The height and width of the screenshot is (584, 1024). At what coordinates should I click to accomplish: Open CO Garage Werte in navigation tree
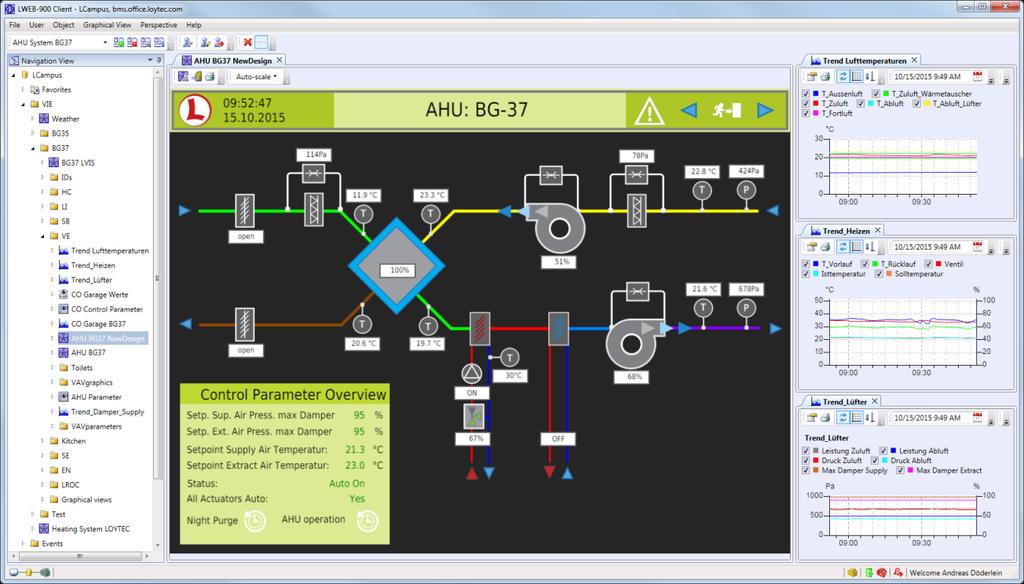pyautogui.click(x=99, y=295)
